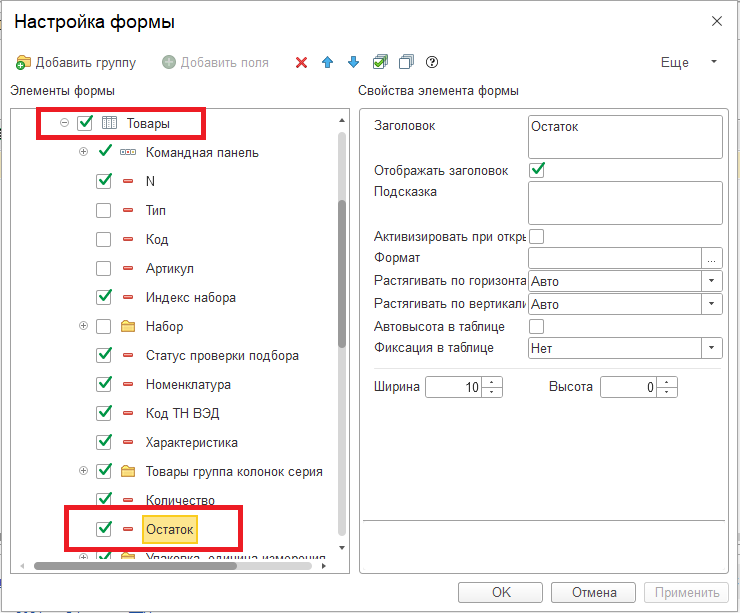Confirm with the OK button
The width and height of the screenshot is (740, 613).
point(500,592)
